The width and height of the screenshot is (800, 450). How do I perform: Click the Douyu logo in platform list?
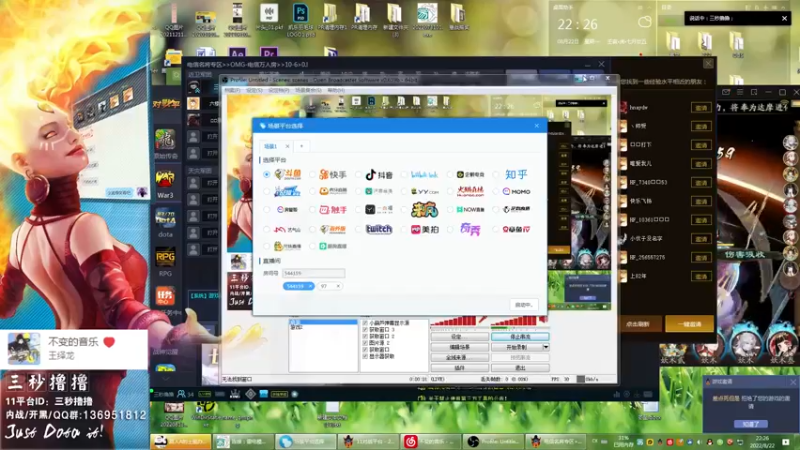pyautogui.click(x=287, y=174)
